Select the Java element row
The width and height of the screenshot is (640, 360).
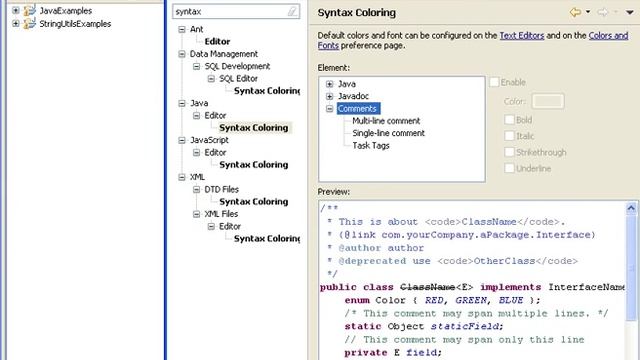point(347,84)
